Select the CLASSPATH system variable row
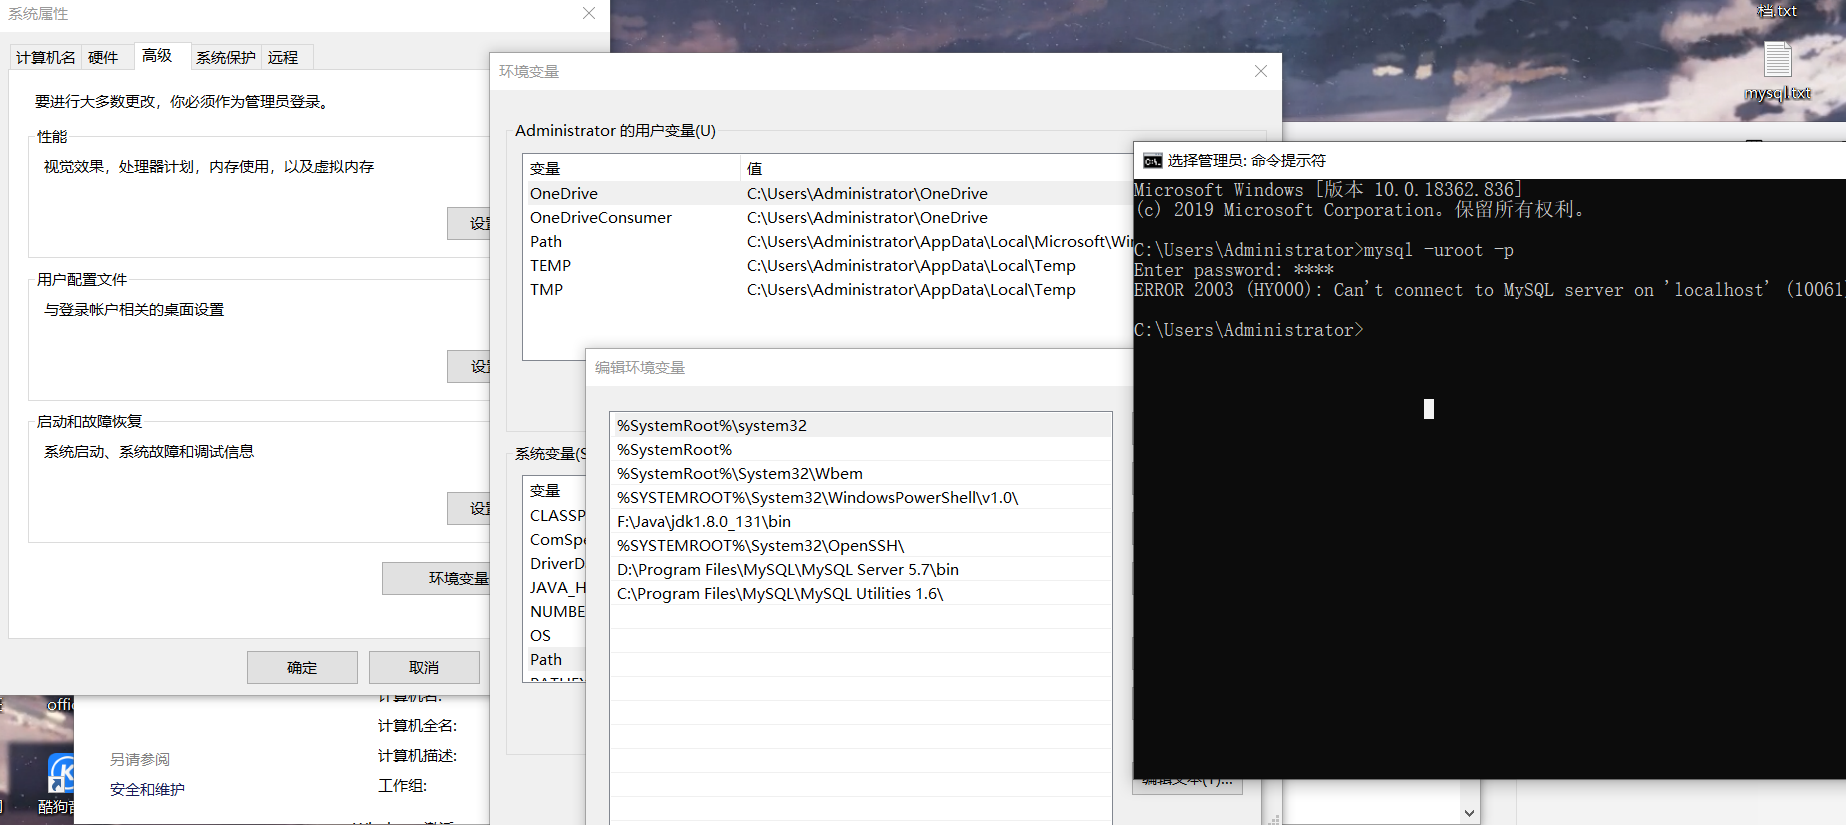The image size is (1846, 825). (555, 515)
